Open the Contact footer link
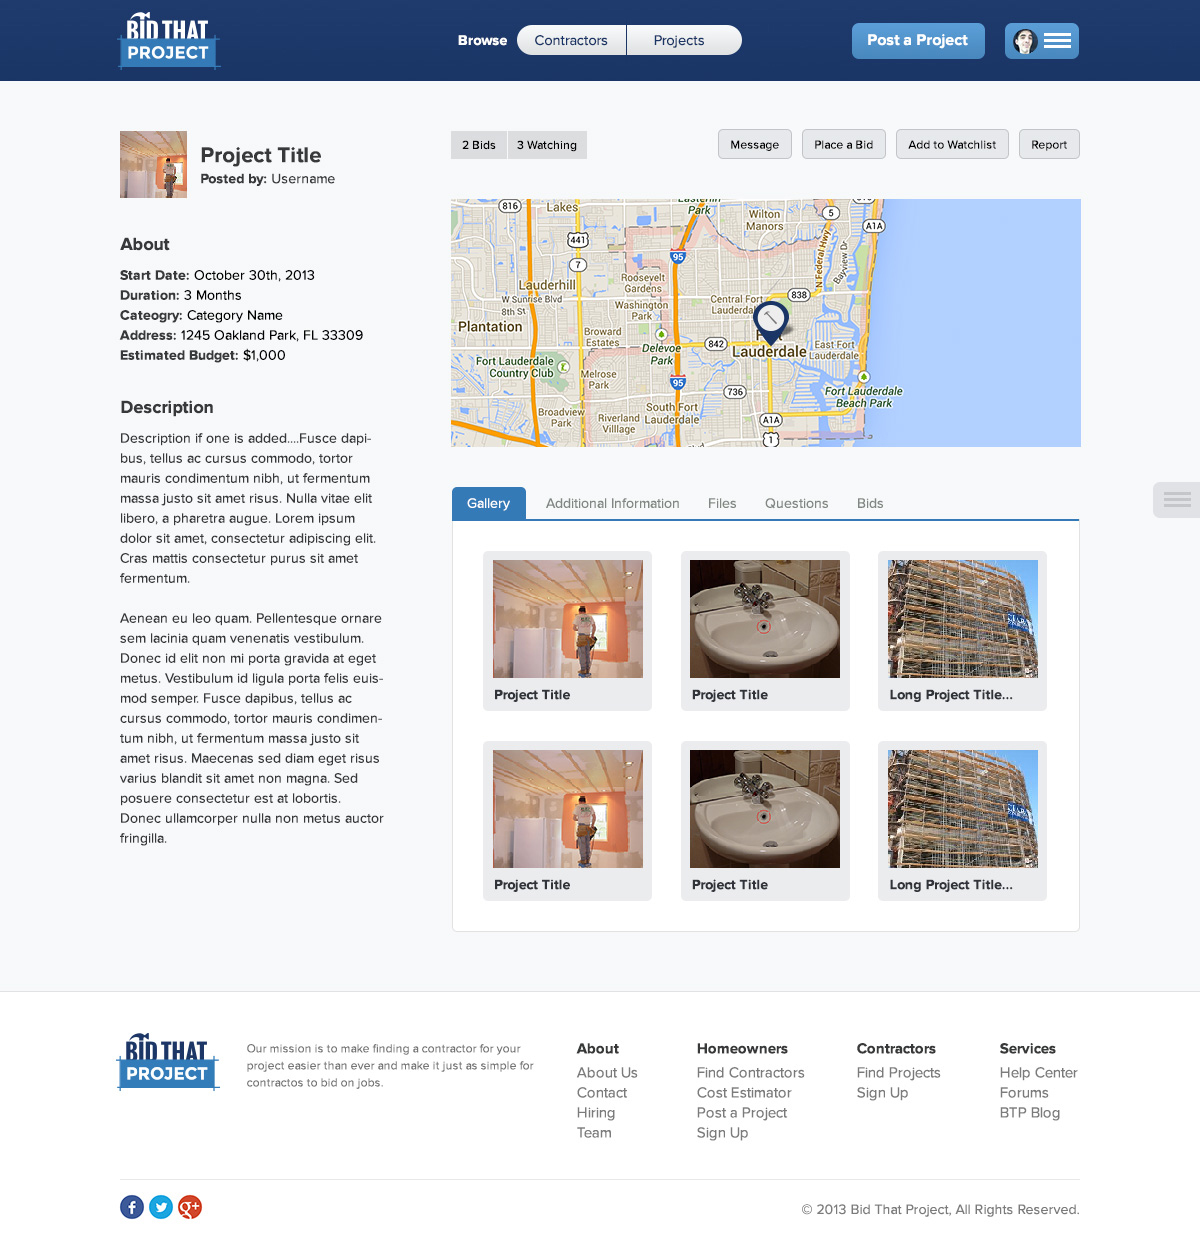This screenshot has width=1200, height=1240. 602,1093
